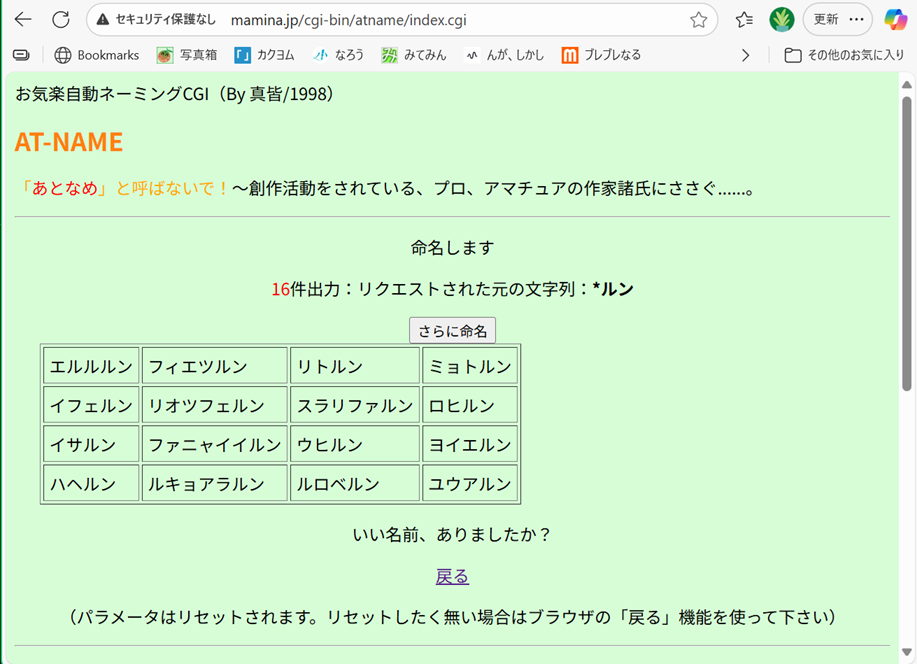Click the 更新 update button
917x664 pixels.
click(826, 20)
